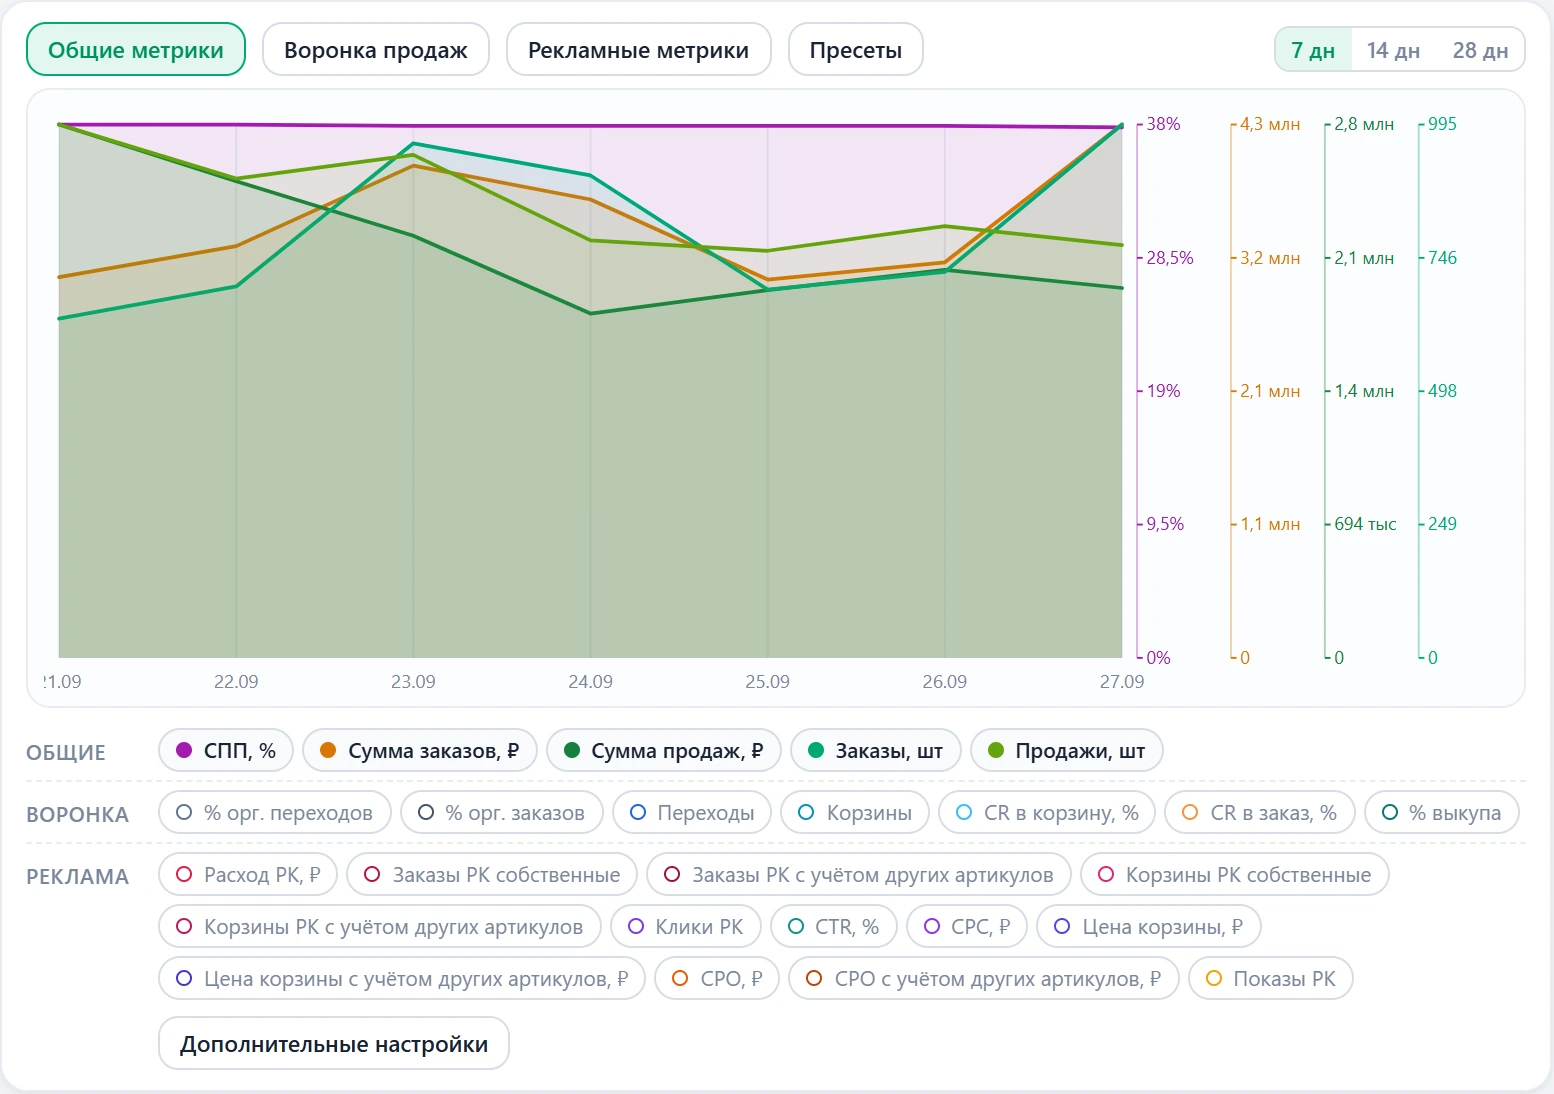Select the 14 дн period
Image resolution: width=1554 pixels, height=1094 pixels.
point(1393,50)
